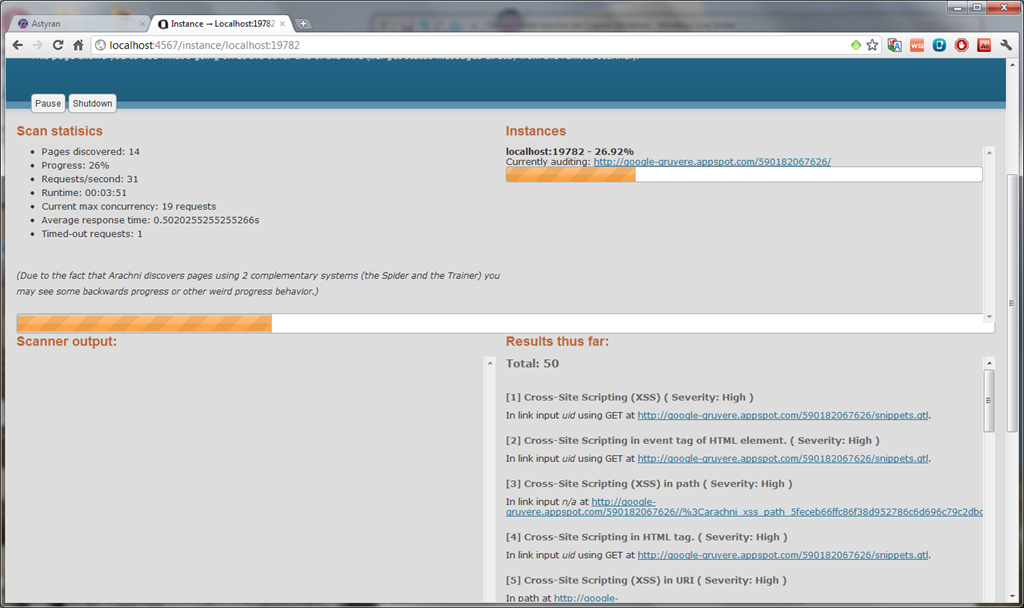Screen dimensions: 1024x608
Task: Close the Astyran tab
Action: [142, 24]
